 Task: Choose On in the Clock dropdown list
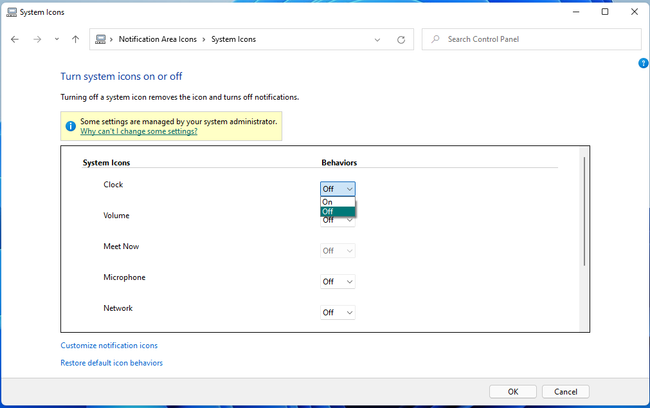(337, 202)
